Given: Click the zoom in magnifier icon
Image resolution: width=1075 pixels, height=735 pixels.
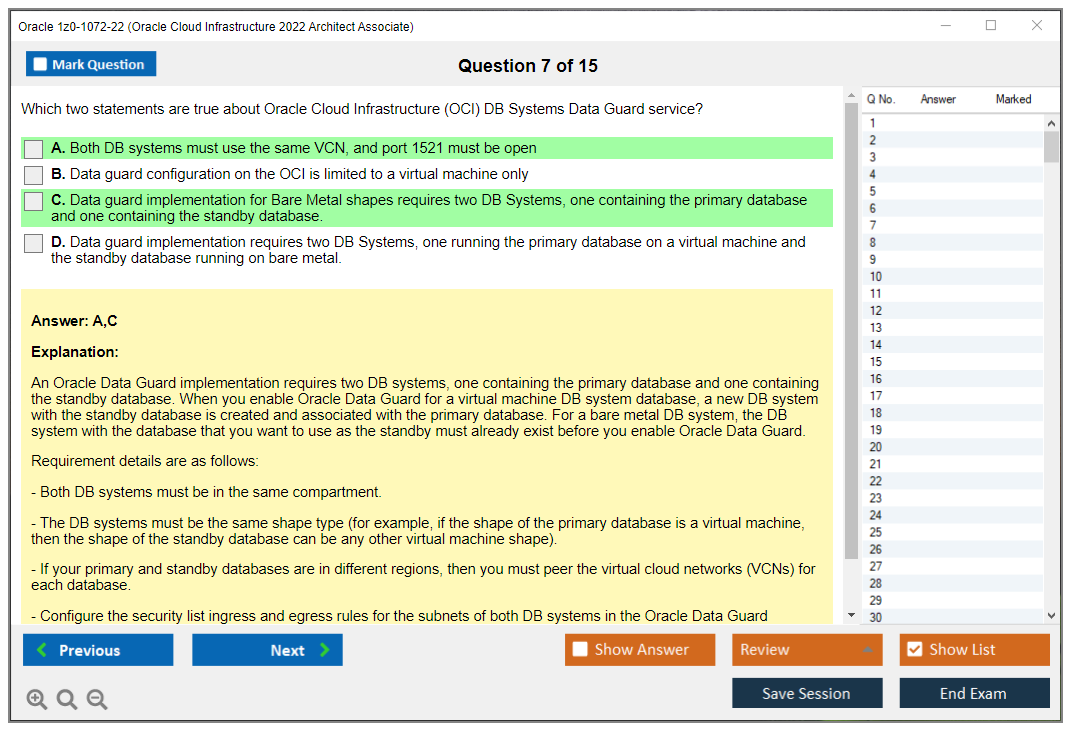Looking at the screenshot, I should (x=37, y=700).
